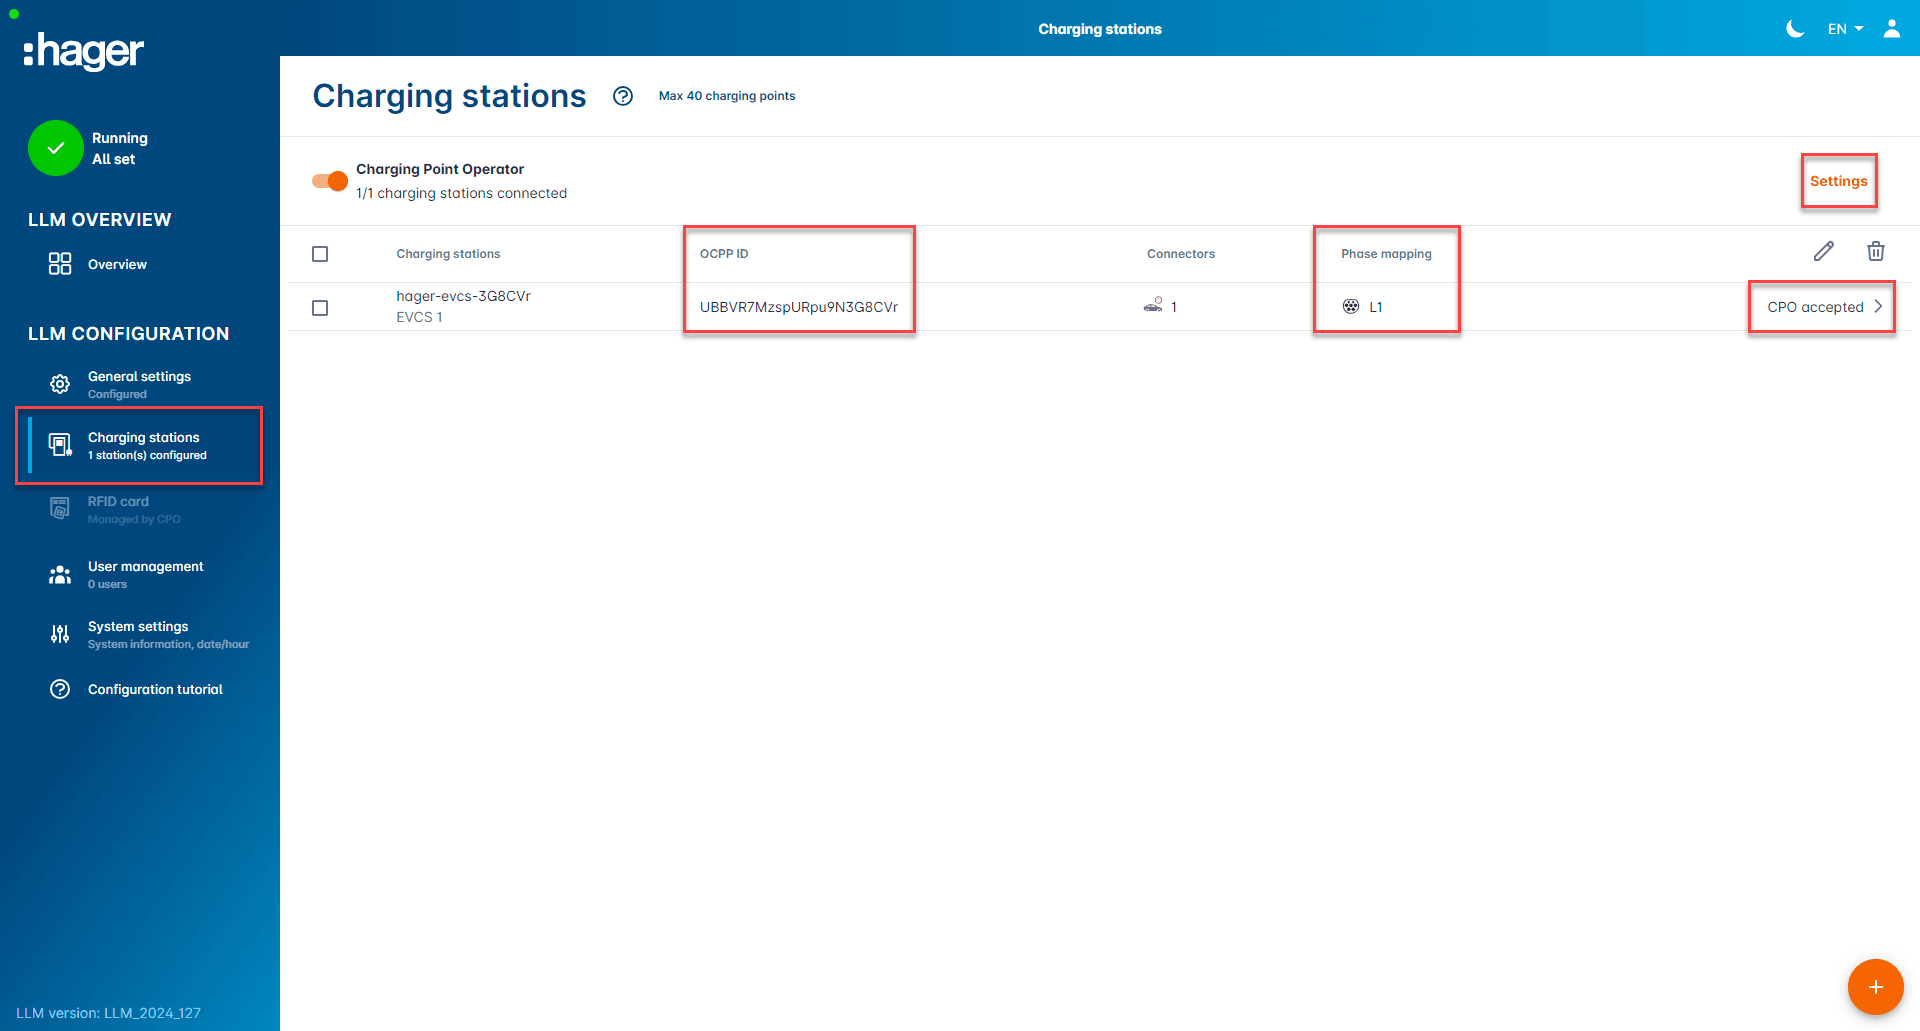Click the User management people icon

coord(60,575)
